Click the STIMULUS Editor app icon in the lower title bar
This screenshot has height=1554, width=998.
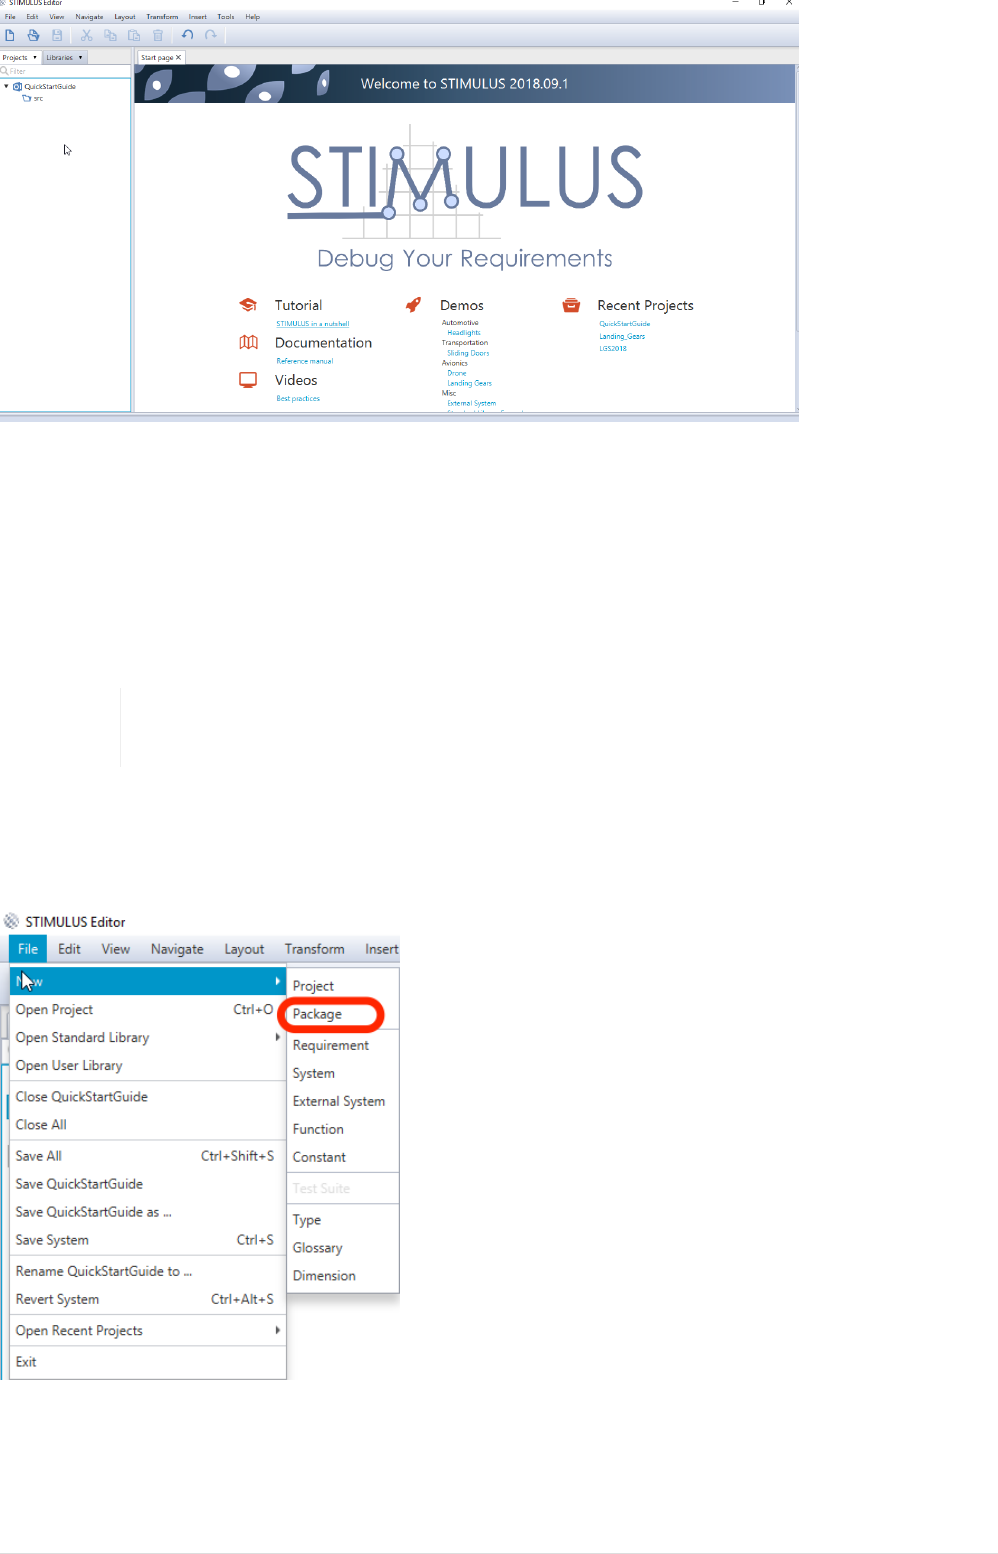point(12,921)
